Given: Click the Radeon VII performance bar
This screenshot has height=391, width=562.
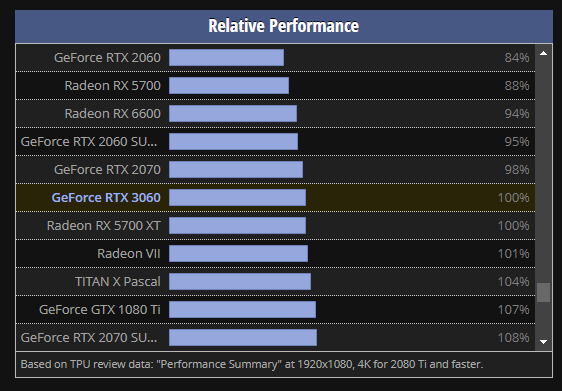Looking at the screenshot, I should click(x=238, y=253).
